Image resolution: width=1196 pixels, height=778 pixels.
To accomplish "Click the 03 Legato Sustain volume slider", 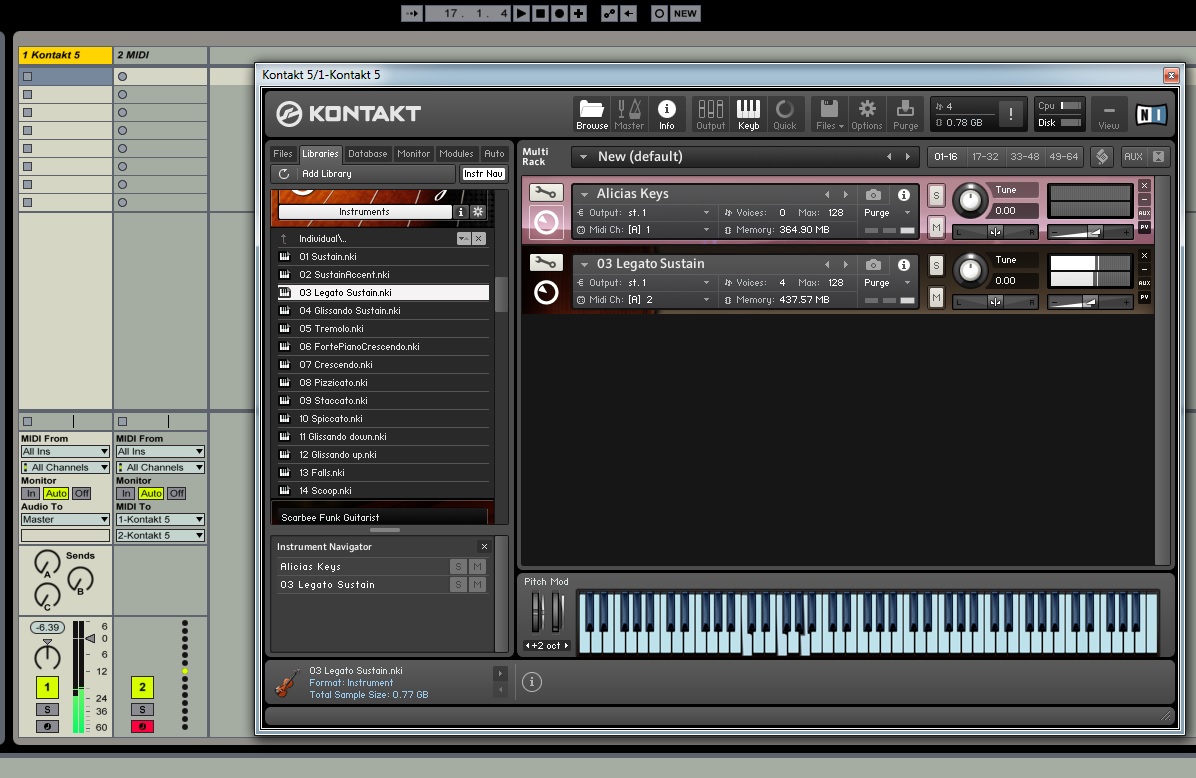I will click(x=1090, y=302).
